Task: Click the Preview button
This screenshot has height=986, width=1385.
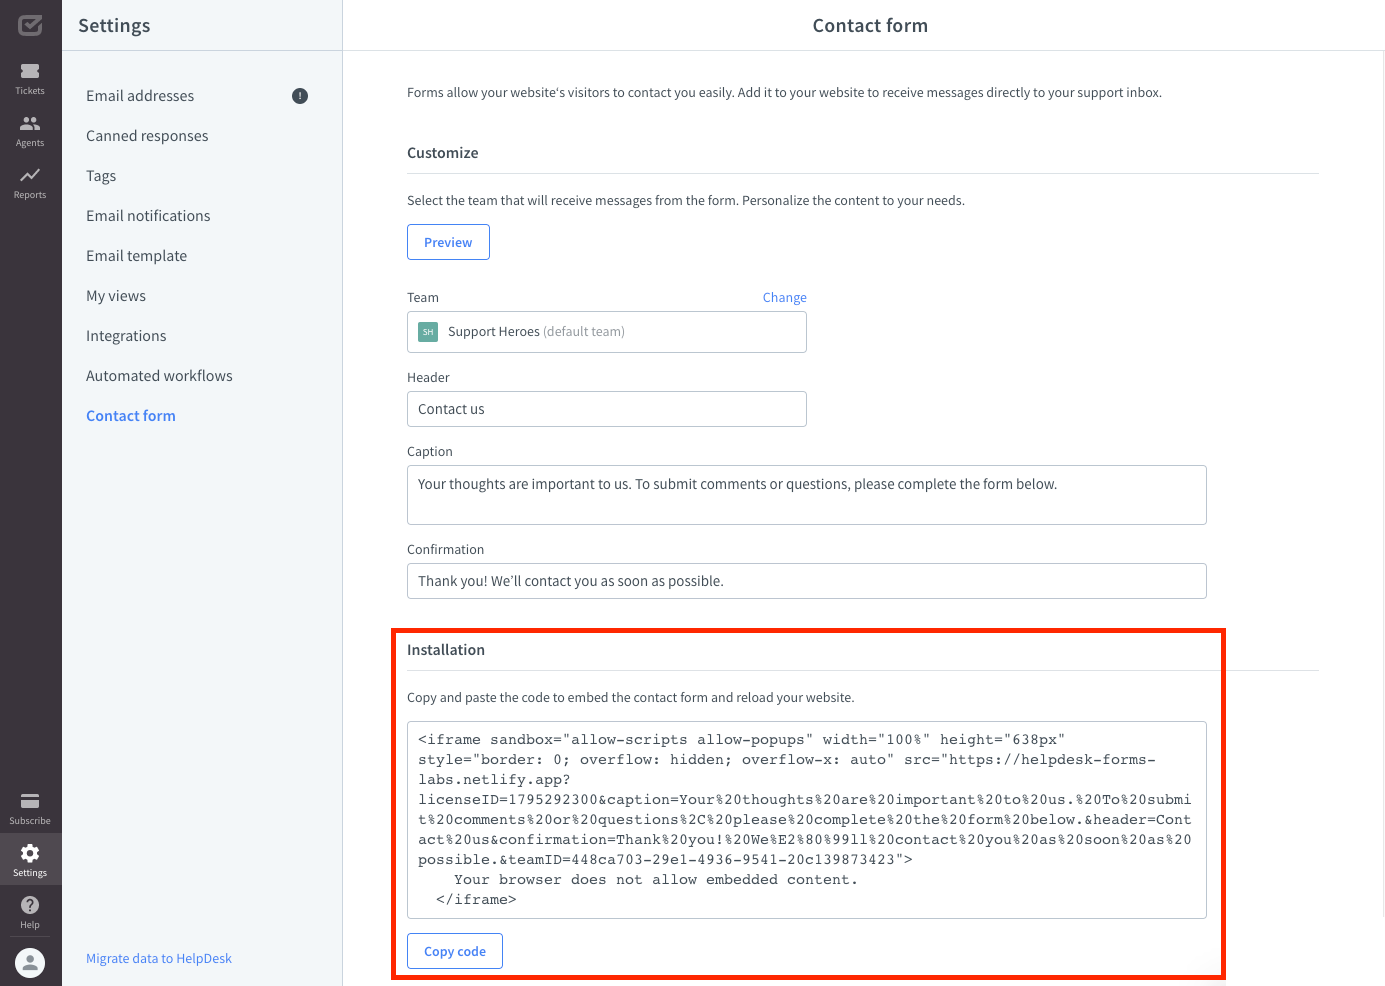Action: click(448, 241)
